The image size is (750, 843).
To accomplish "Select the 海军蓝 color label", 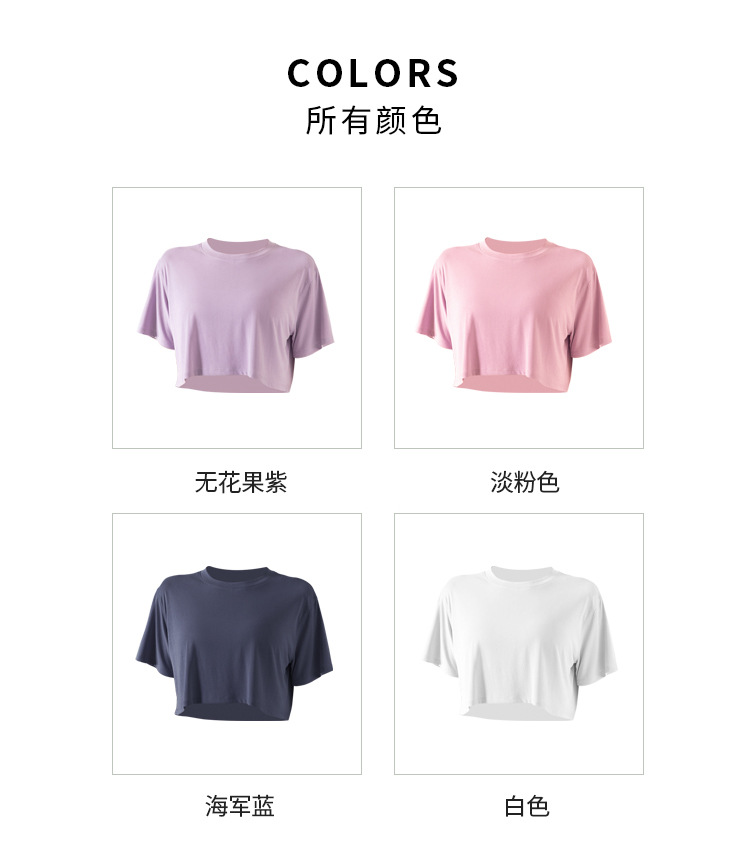I will pyautogui.click(x=240, y=806).
